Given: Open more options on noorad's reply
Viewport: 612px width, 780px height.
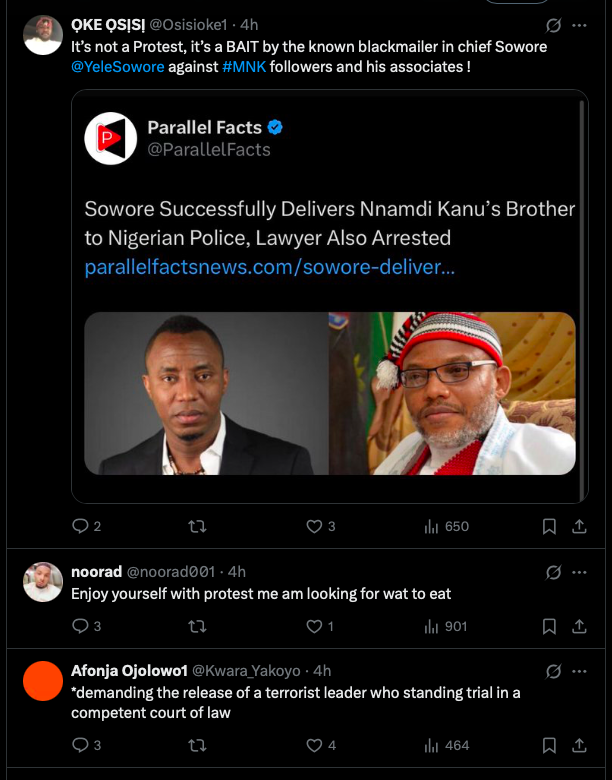Looking at the screenshot, I should pos(580,572).
